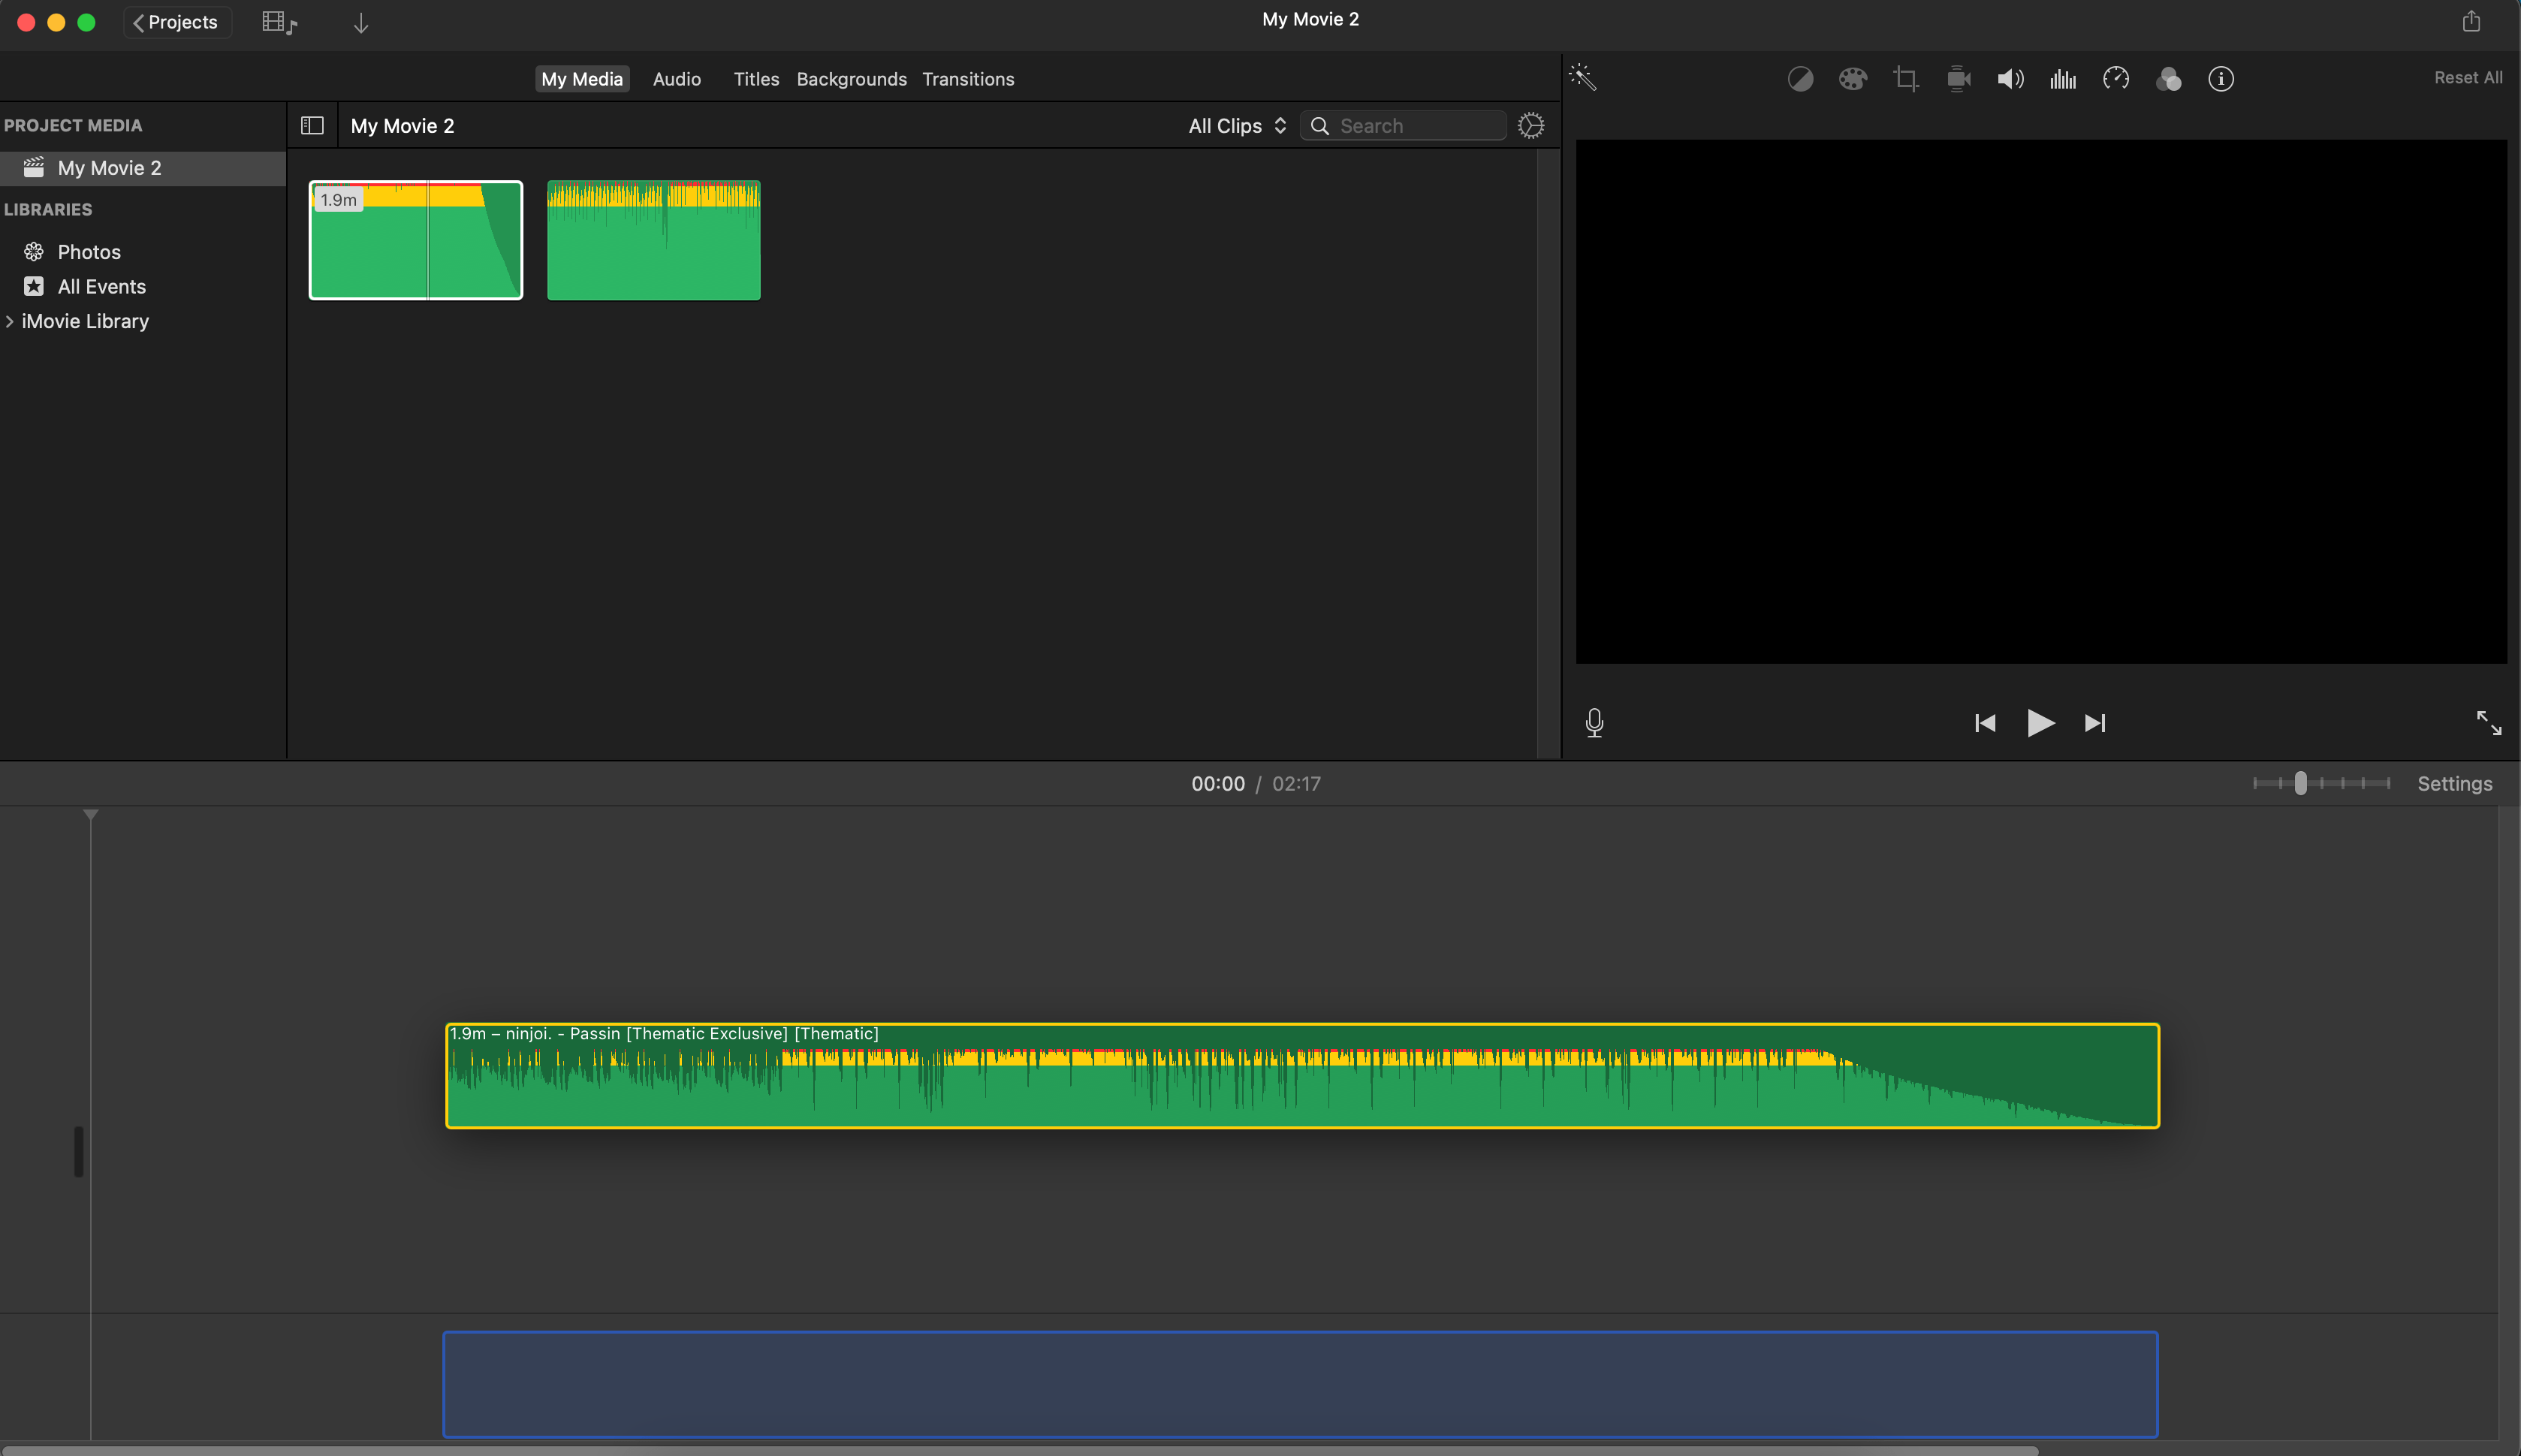The height and width of the screenshot is (1456, 2521).
Task: Drag the timeline zoom slider
Action: point(2301,783)
